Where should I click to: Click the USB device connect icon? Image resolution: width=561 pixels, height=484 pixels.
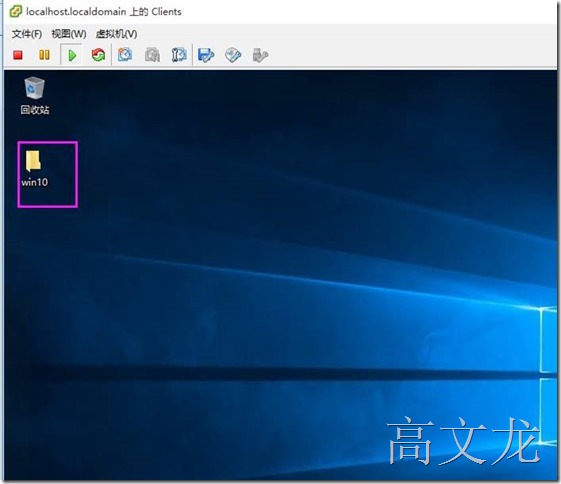[260, 55]
